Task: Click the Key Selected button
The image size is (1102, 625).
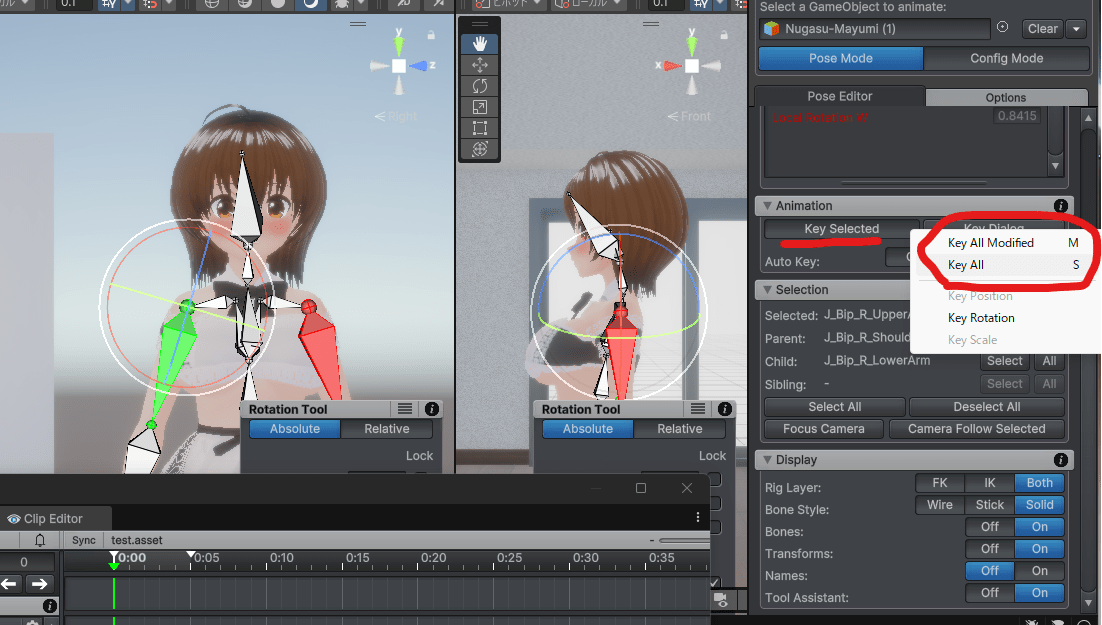Action: click(x=841, y=229)
